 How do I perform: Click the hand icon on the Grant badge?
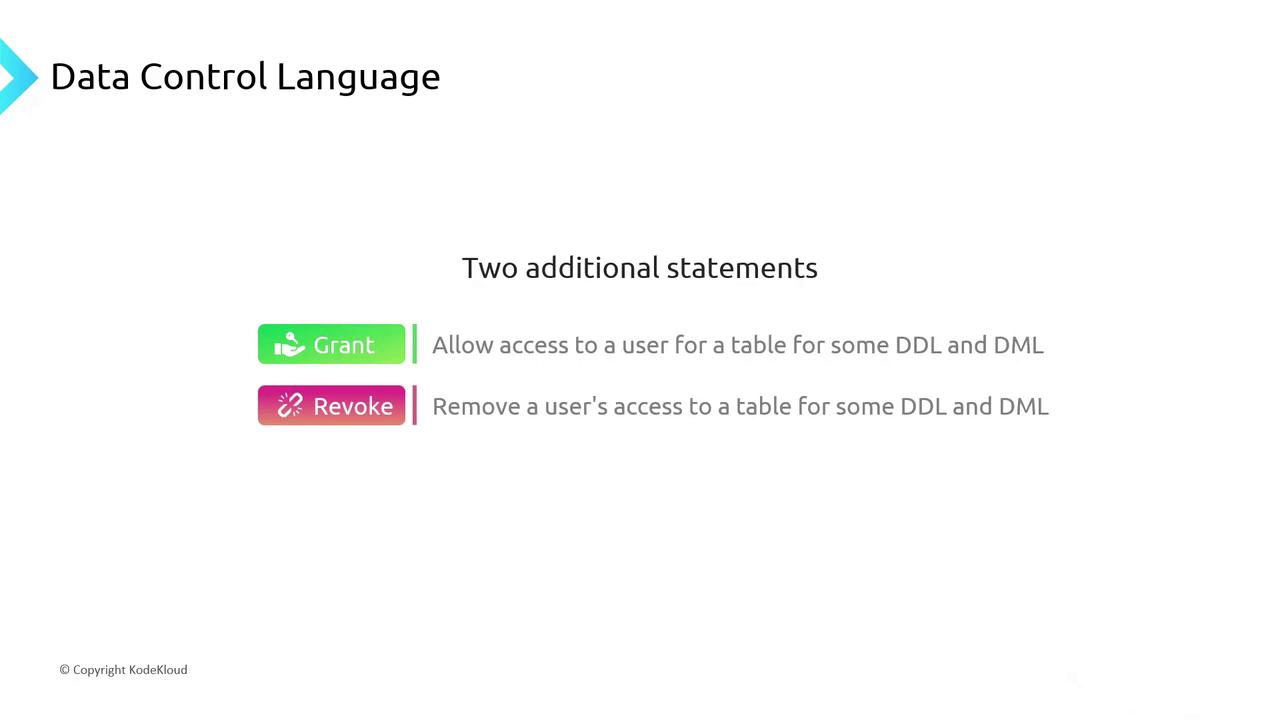[x=289, y=345]
